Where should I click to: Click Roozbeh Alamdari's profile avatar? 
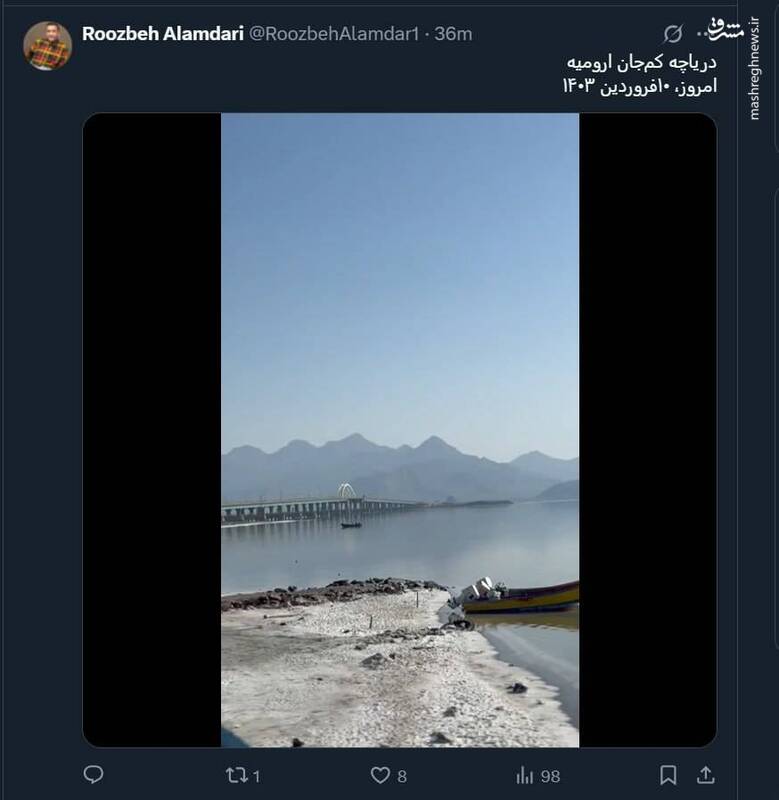tap(47, 46)
